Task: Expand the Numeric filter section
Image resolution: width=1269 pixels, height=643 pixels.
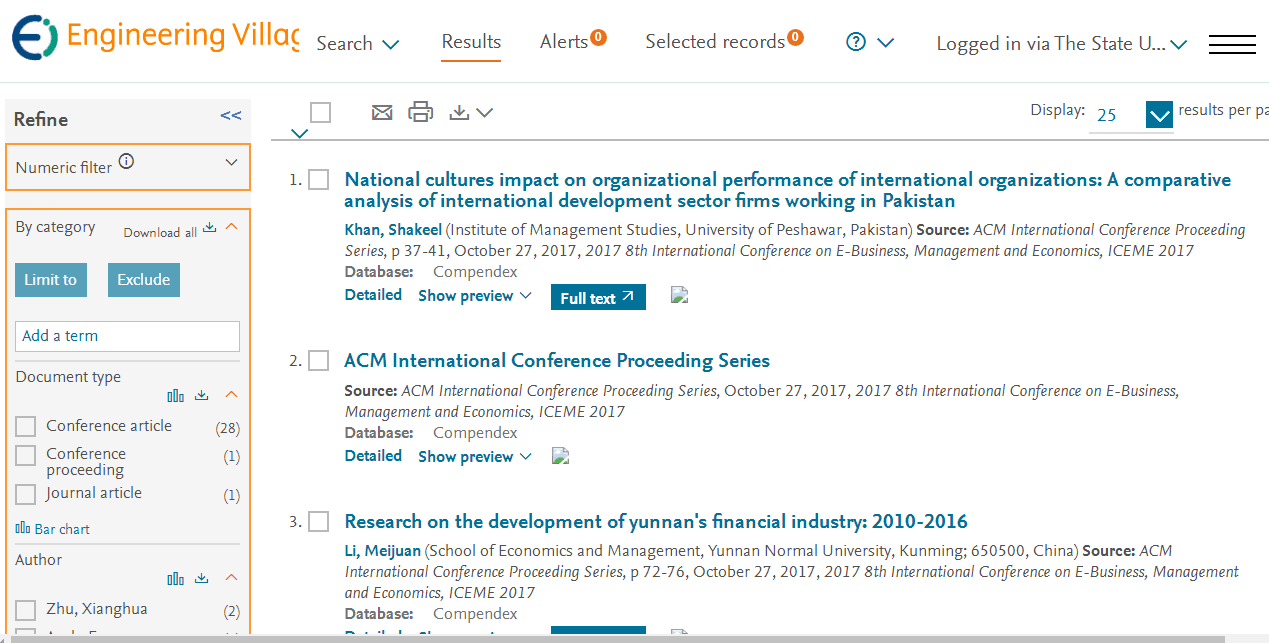Action: point(231,163)
